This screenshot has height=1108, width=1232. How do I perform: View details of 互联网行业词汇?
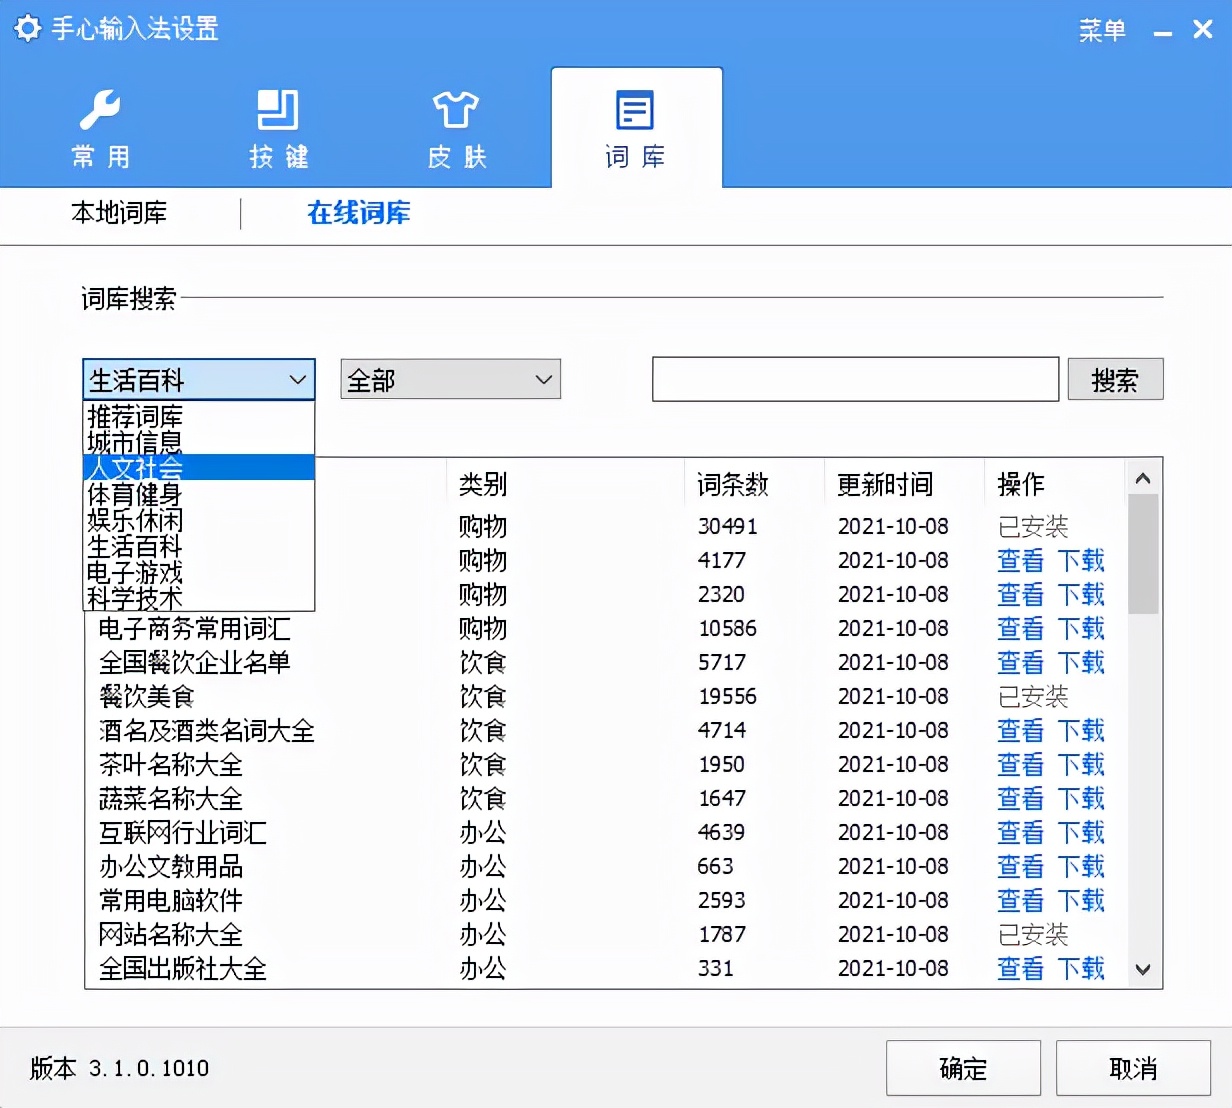click(x=1019, y=833)
